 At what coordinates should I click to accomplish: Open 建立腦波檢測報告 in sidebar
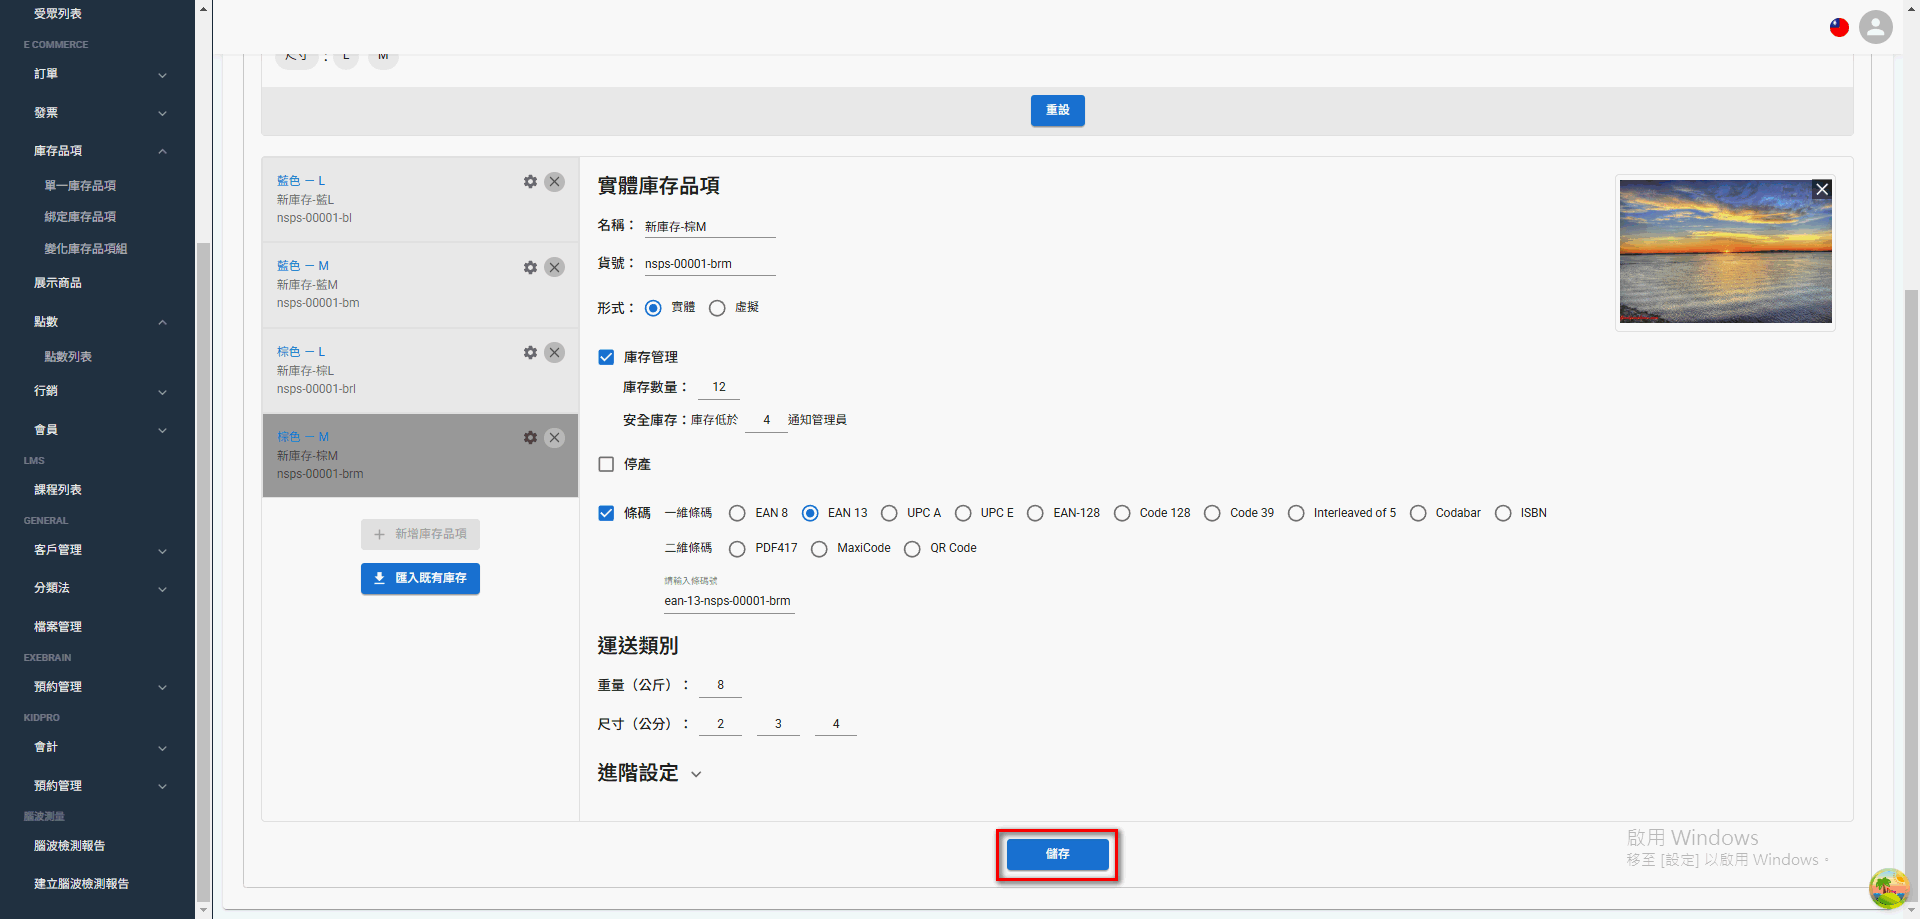81,884
